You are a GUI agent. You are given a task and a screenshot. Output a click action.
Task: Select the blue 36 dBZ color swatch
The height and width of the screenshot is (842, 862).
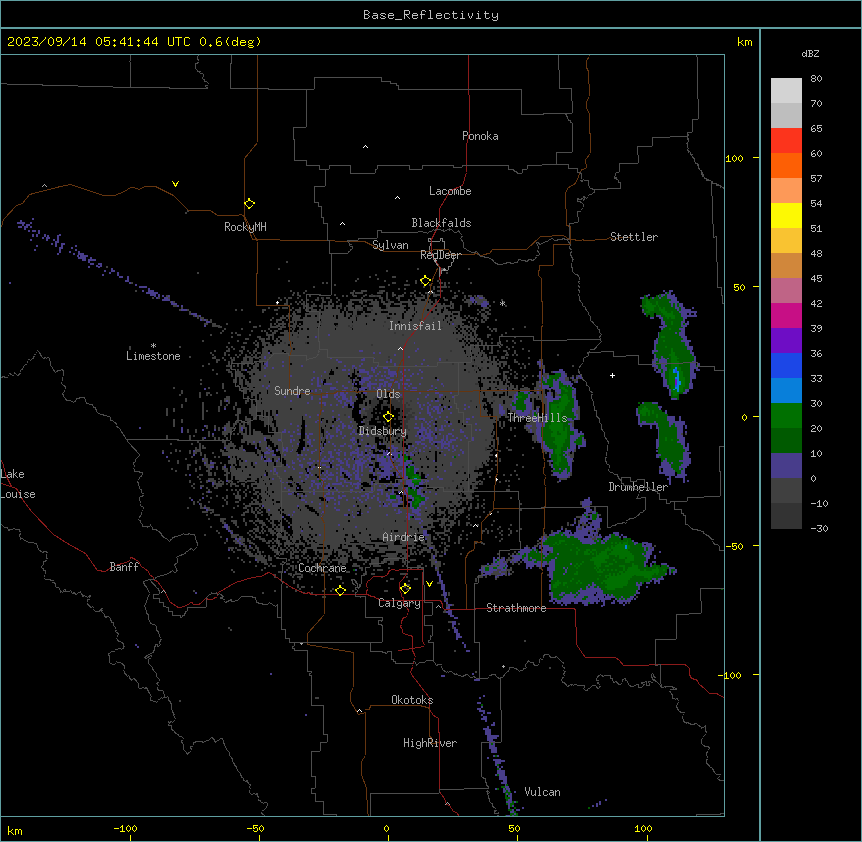tap(786, 365)
